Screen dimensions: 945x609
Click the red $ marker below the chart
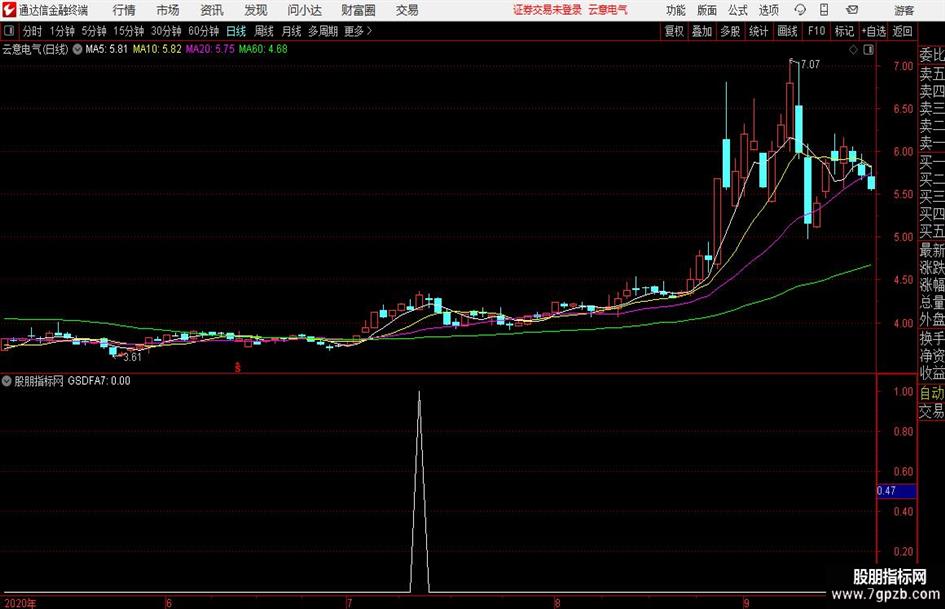click(237, 367)
